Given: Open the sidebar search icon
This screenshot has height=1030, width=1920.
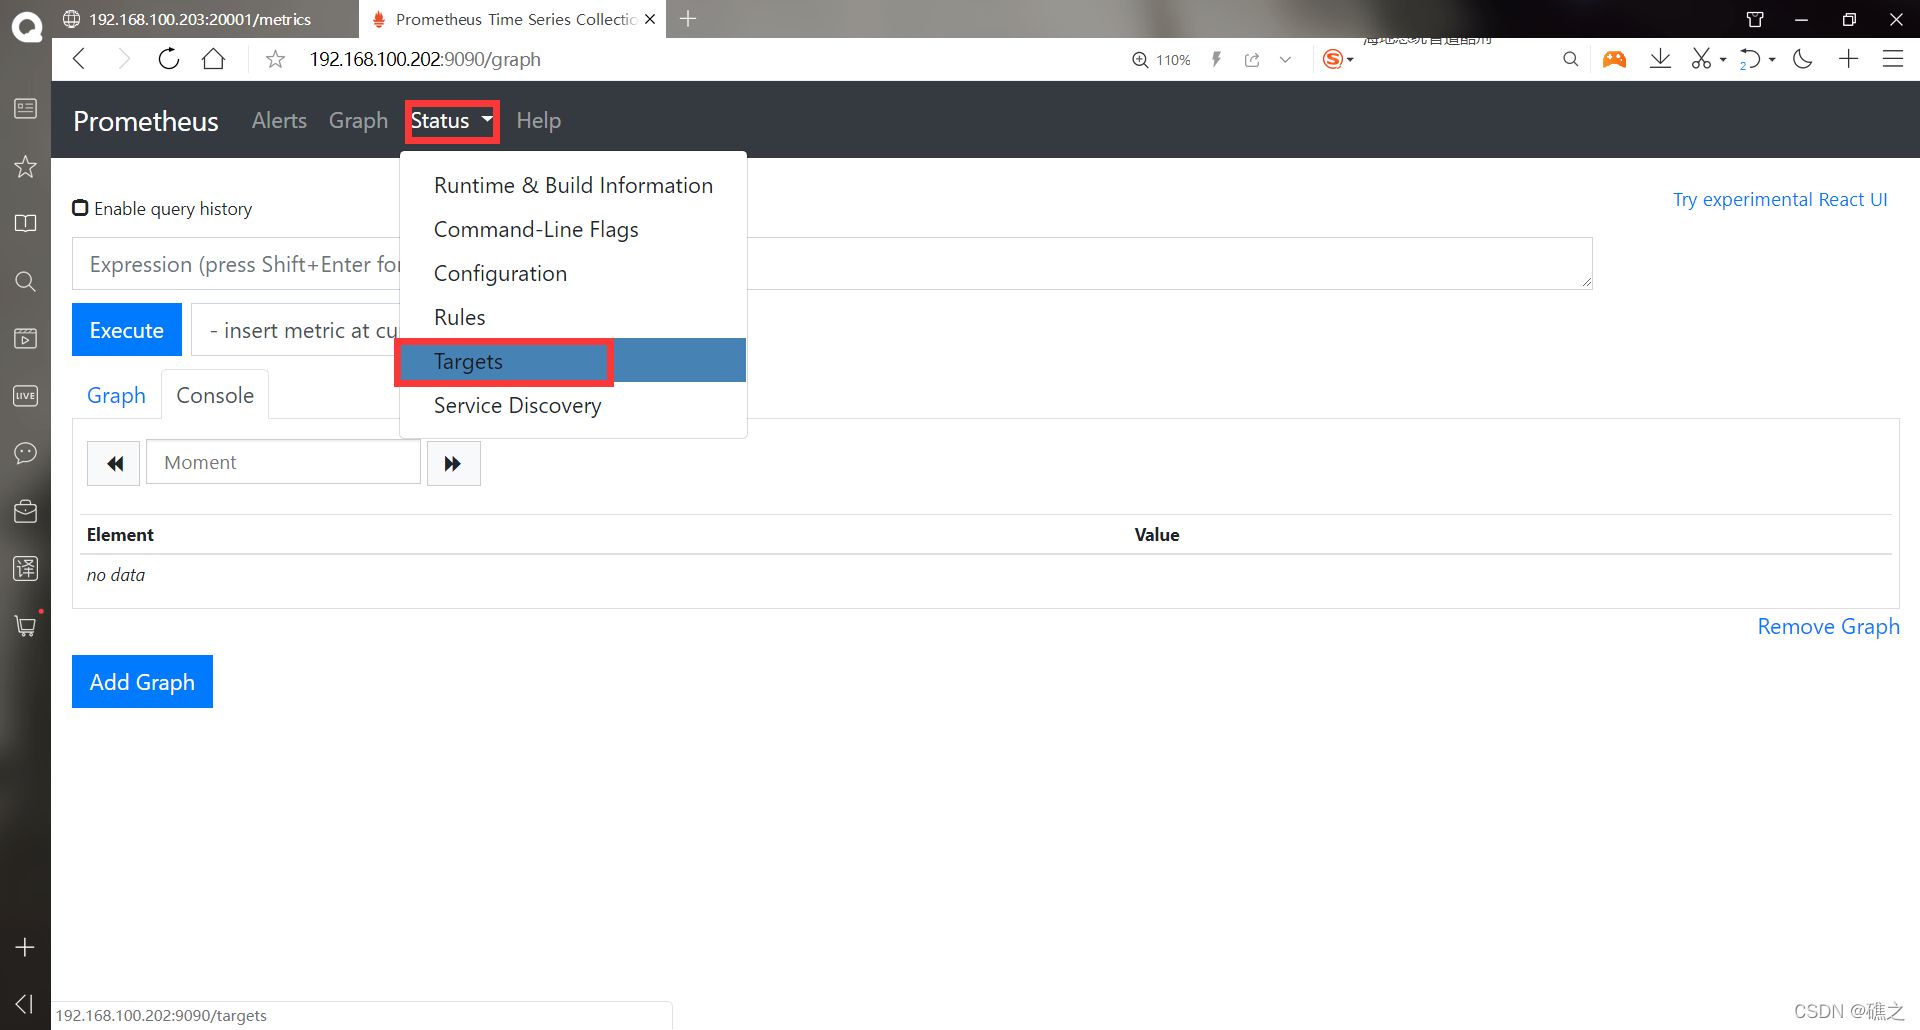Looking at the screenshot, I should pyautogui.click(x=25, y=281).
